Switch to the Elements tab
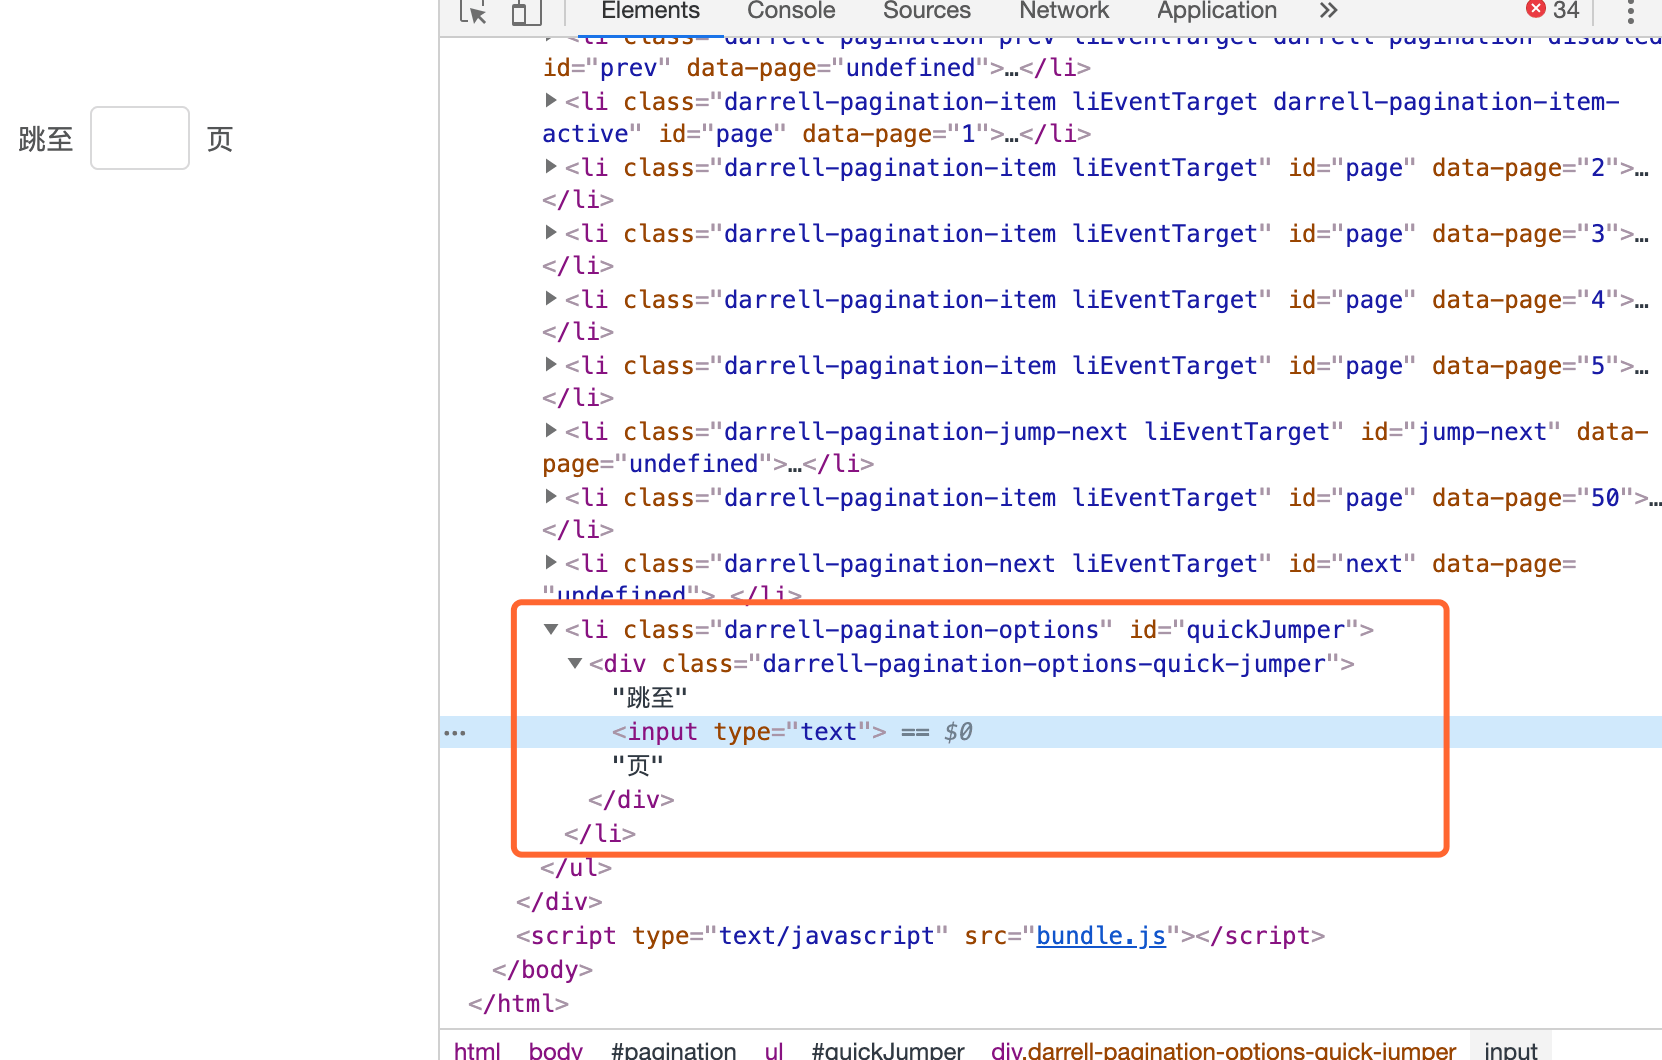 [650, 10]
